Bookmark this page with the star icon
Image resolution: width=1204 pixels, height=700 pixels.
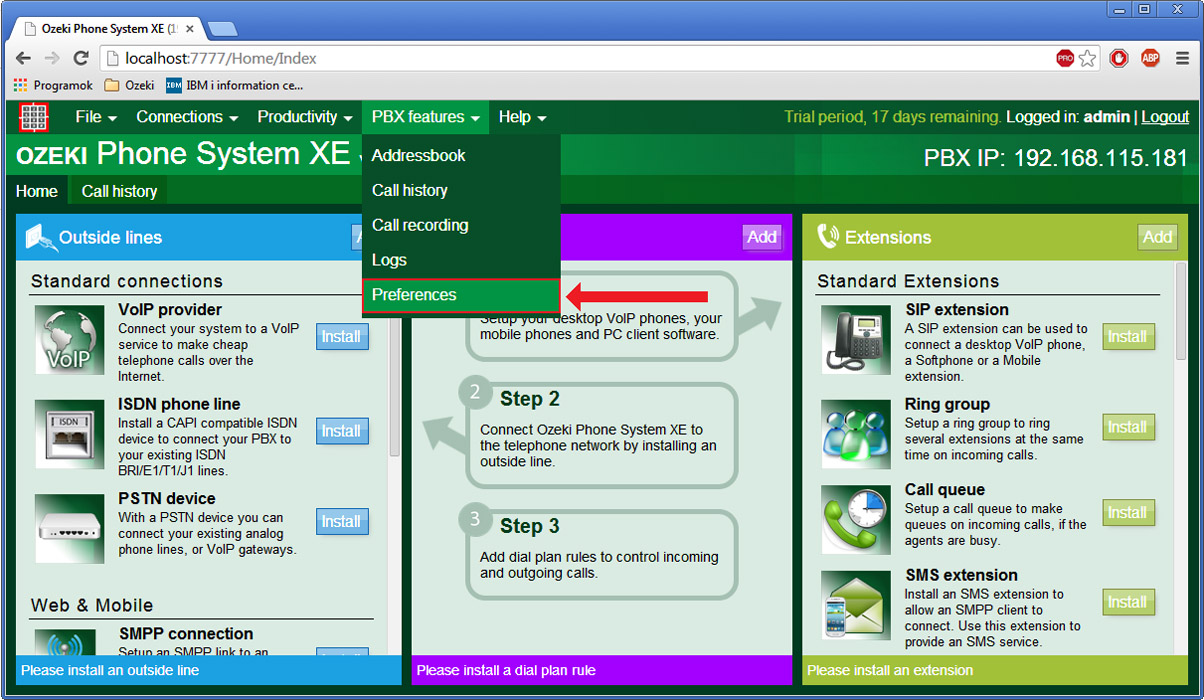pyautogui.click(x=1087, y=59)
